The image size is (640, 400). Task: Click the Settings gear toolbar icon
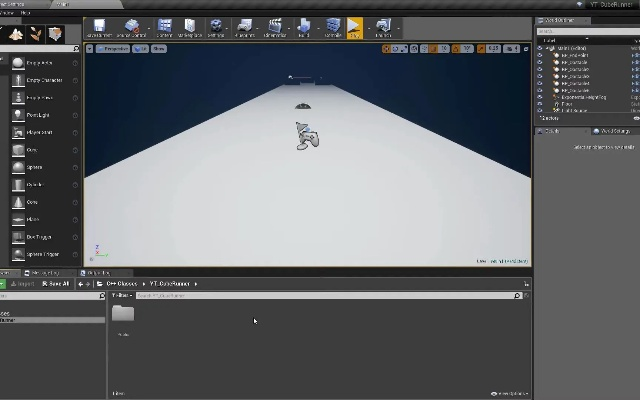[x=216, y=28]
